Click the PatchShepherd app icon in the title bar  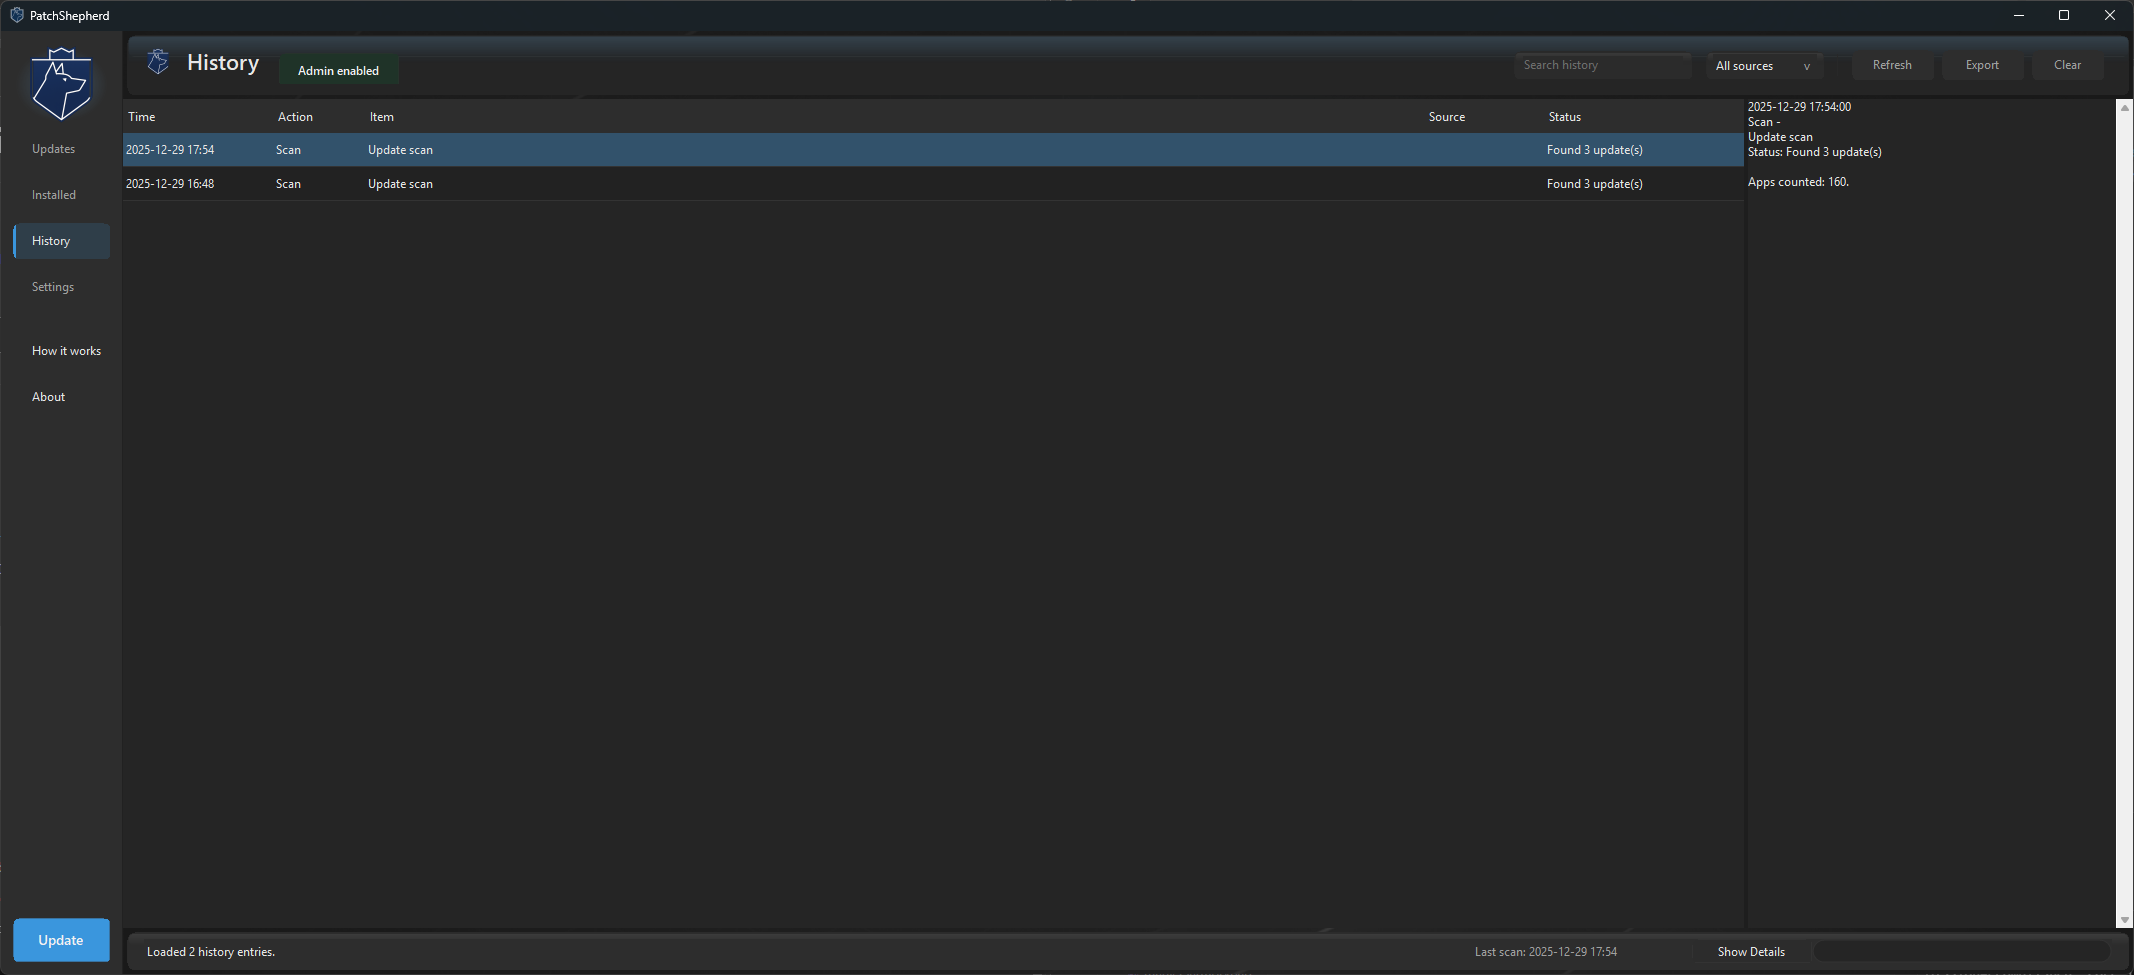pos(15,14)
